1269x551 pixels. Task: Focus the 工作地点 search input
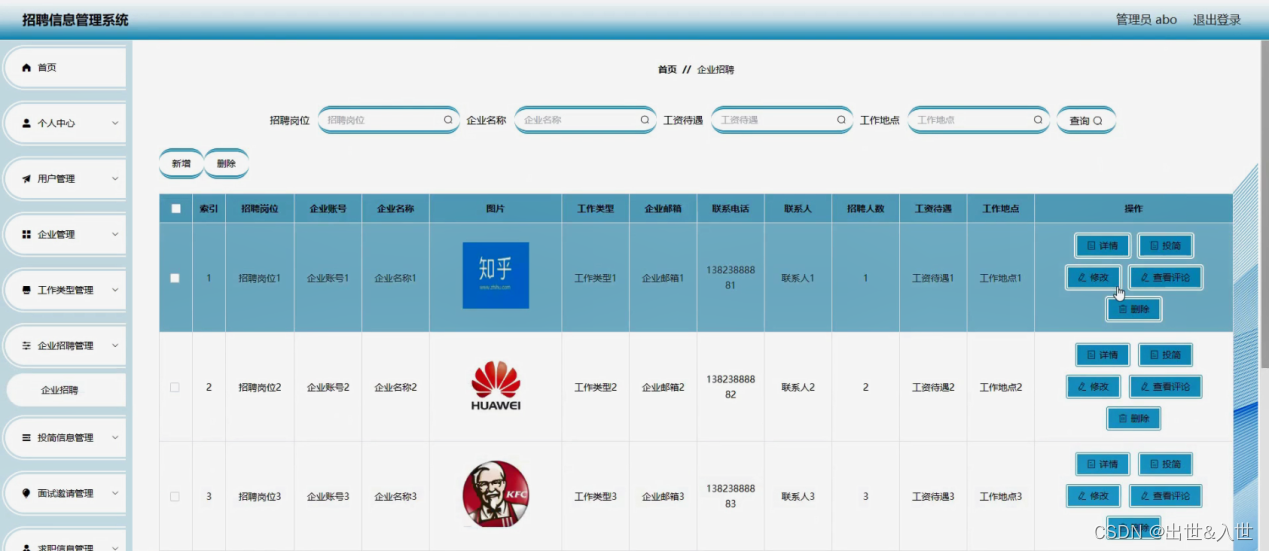coord(979,120)
